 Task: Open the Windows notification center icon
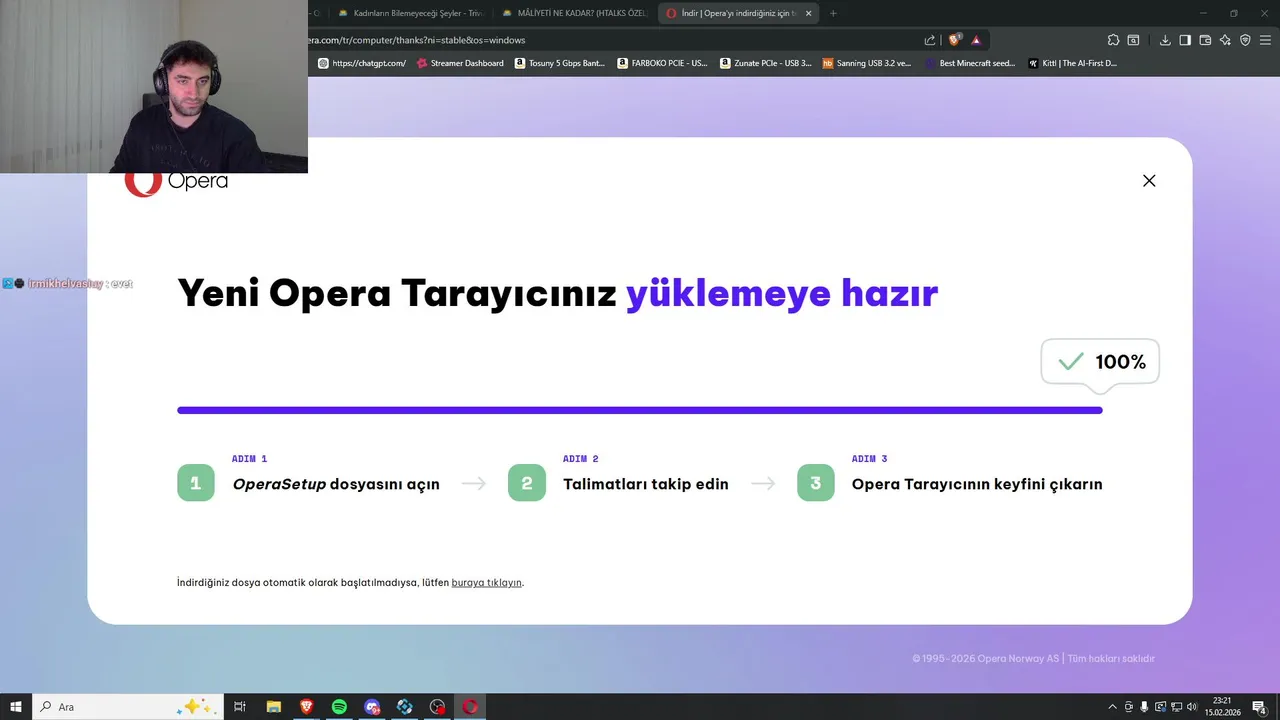tap(1260, 707)
